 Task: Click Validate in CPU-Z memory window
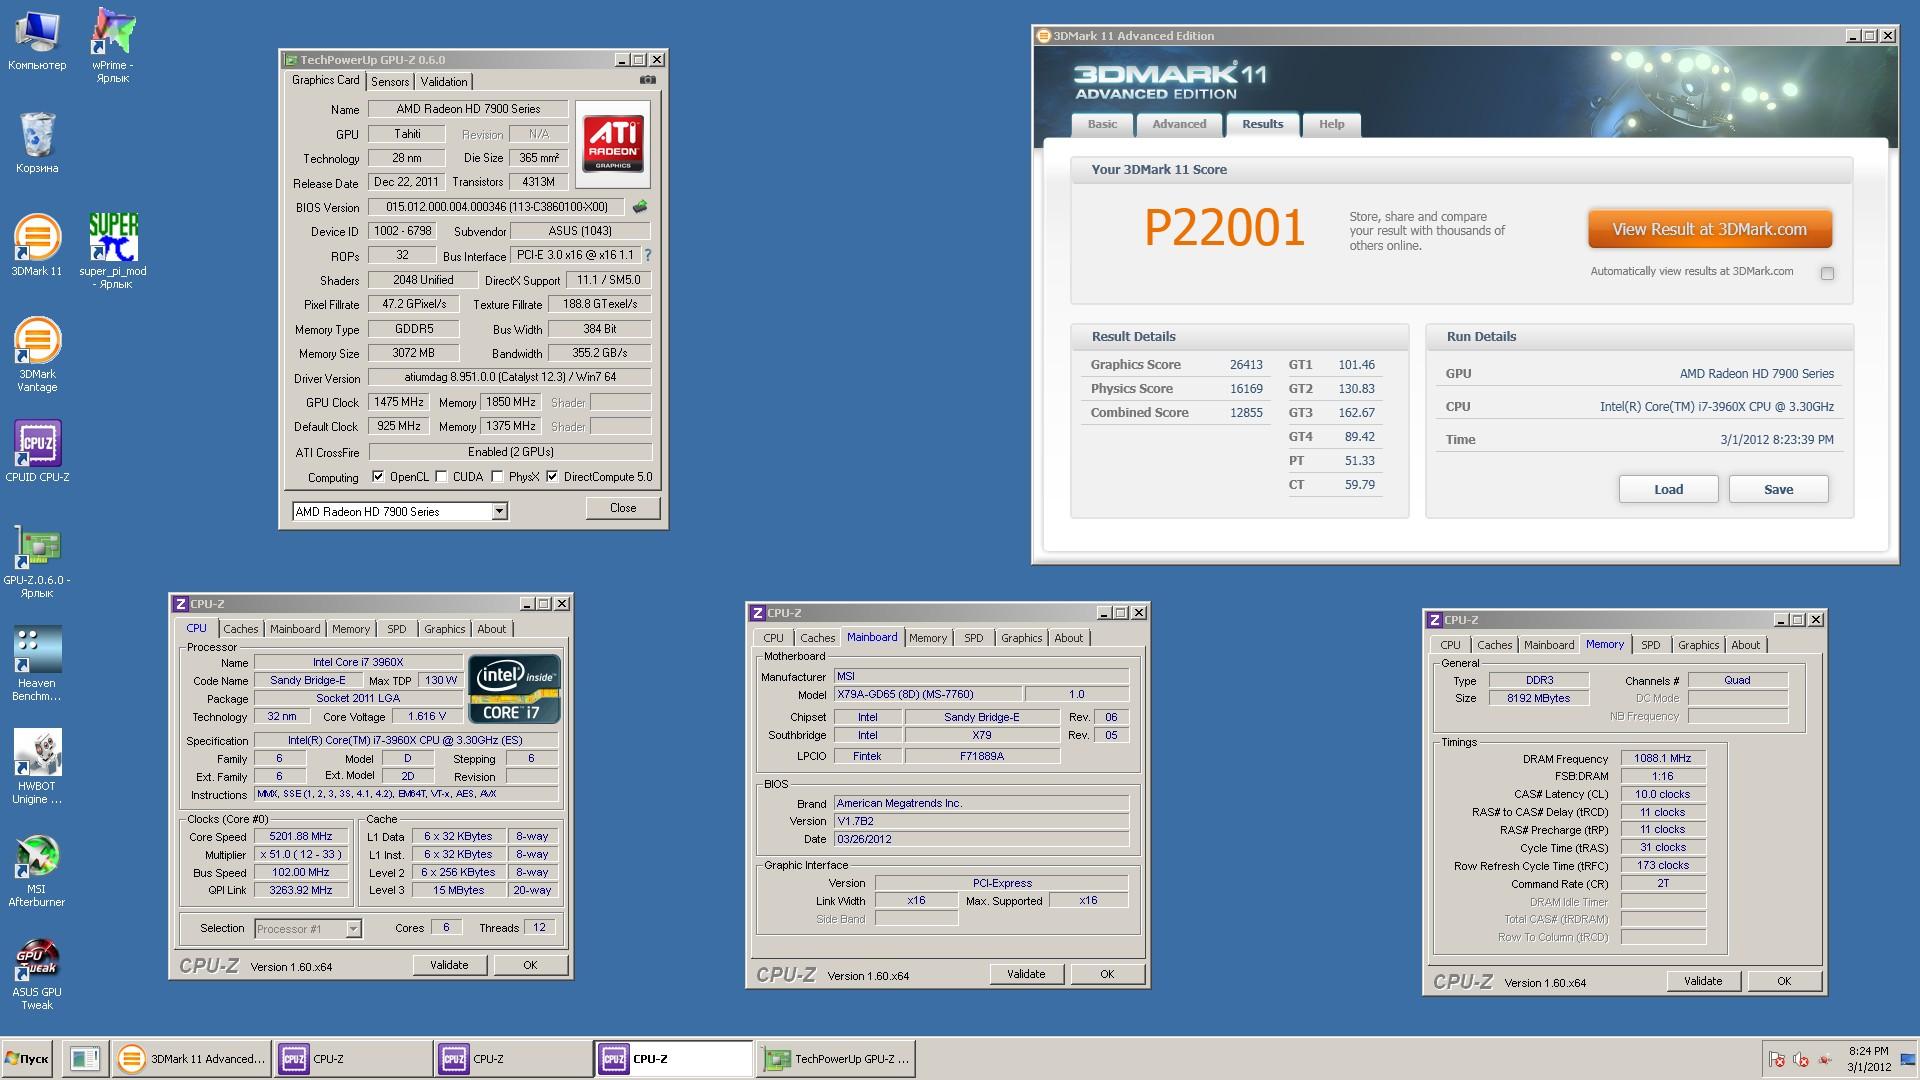click(x=1703, y=981)
